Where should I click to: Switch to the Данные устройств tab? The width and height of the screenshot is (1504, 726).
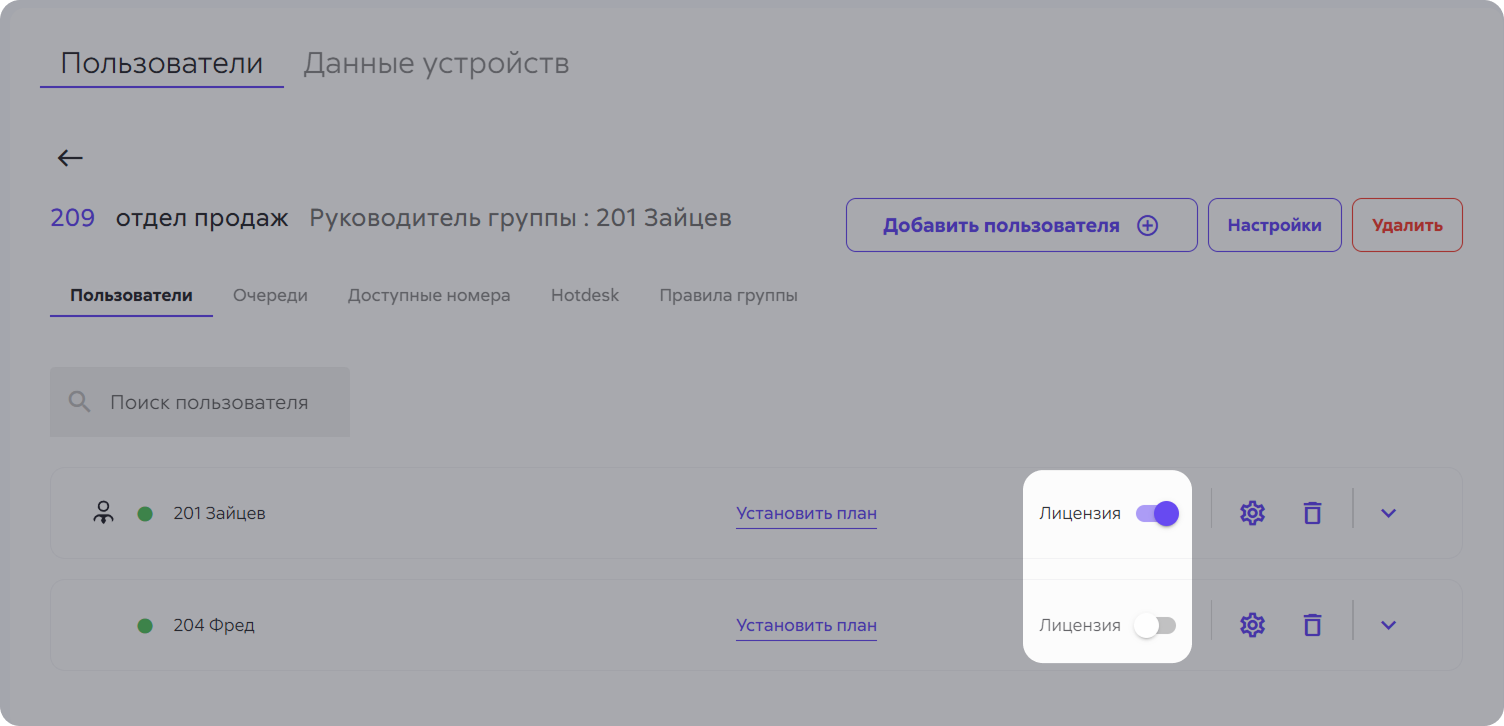pyautogui.click(x=437, y=63)
